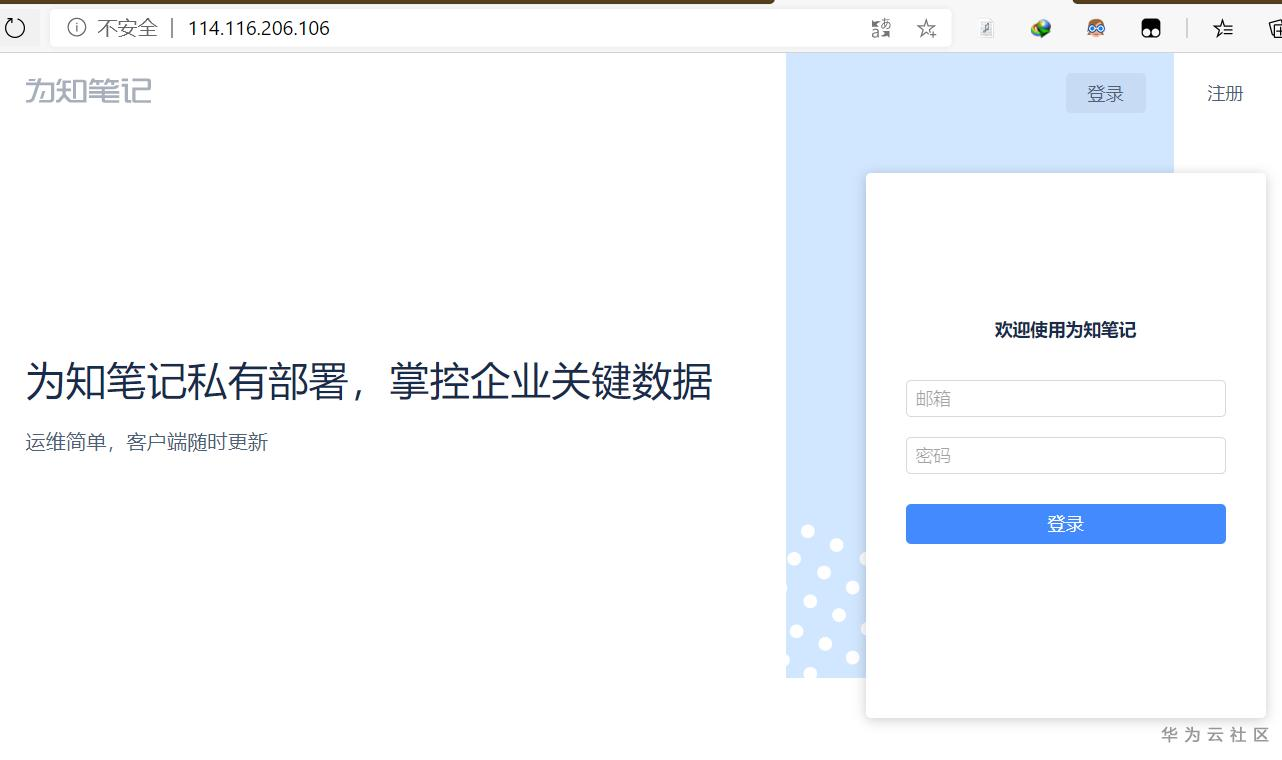
Task: Open the Internet Download Manager extension icon
Action: [x=1039, y=28]
